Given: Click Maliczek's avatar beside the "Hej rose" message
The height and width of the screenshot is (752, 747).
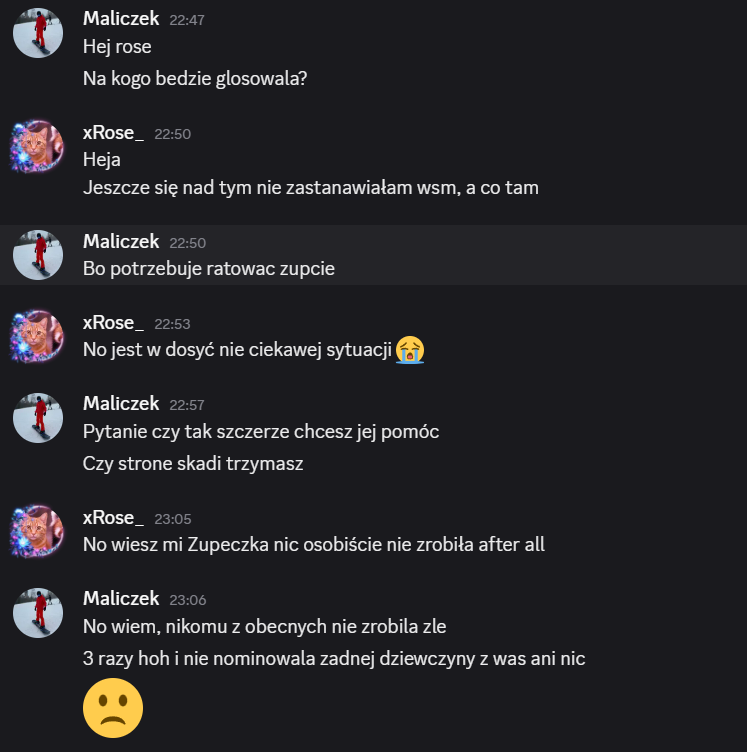Looking at the screenshot, I should click(38, 33).
